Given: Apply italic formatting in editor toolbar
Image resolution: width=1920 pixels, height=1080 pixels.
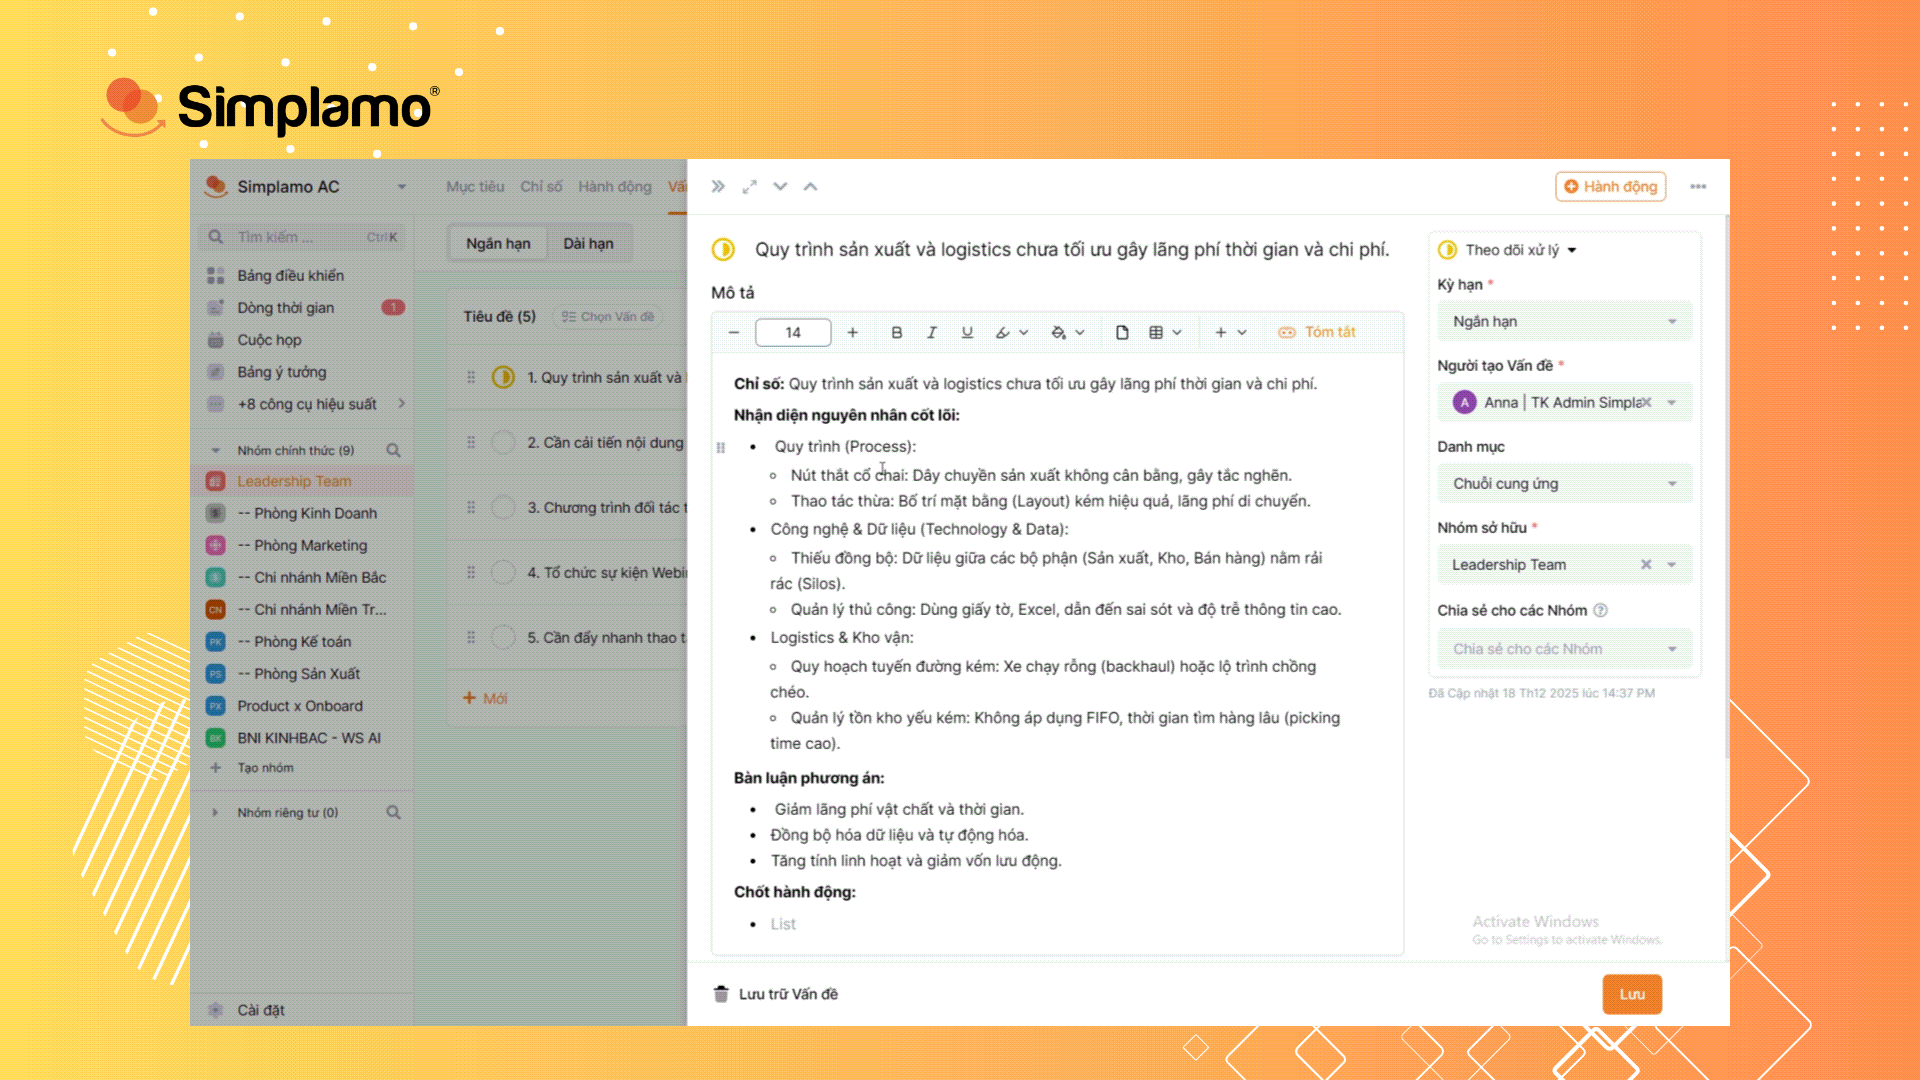Looking at the screenshot, I should pyautogui.click(x=931, y=332).
